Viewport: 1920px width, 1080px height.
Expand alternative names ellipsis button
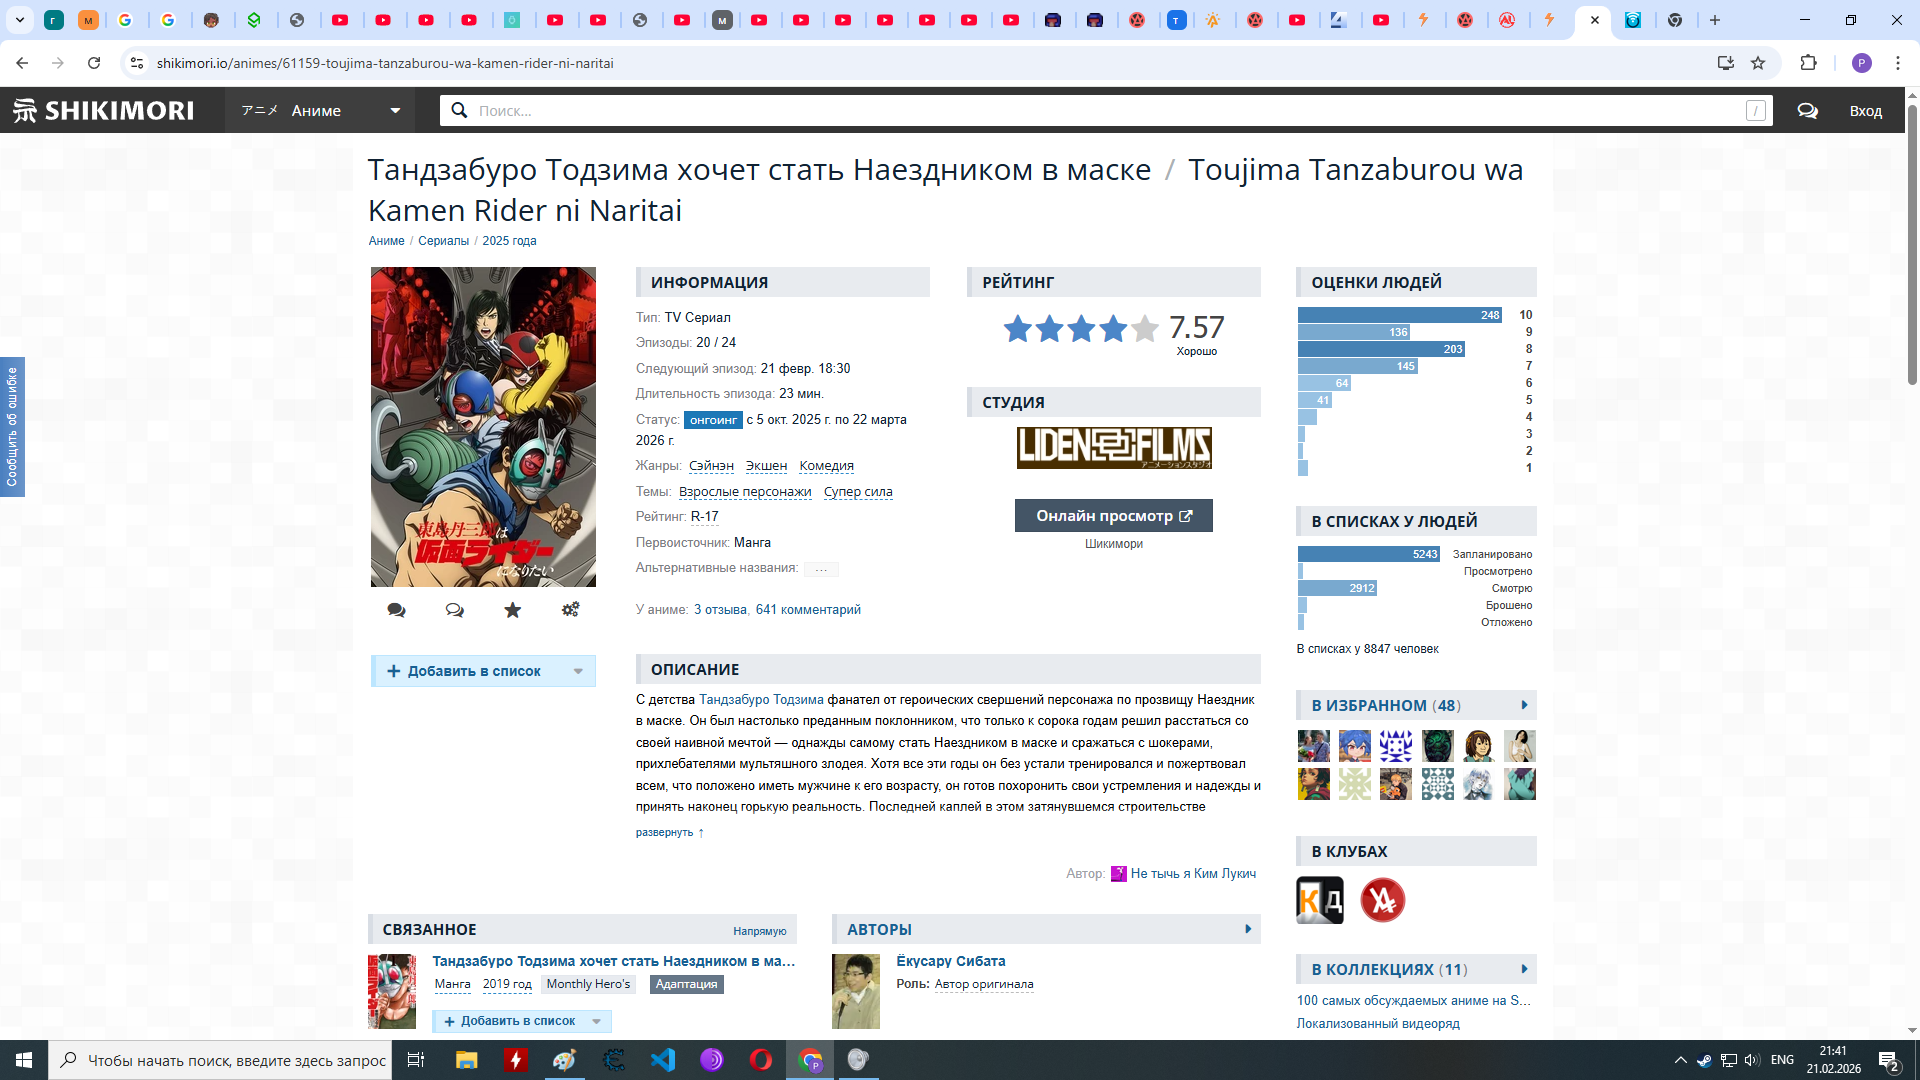pos(821,569)
